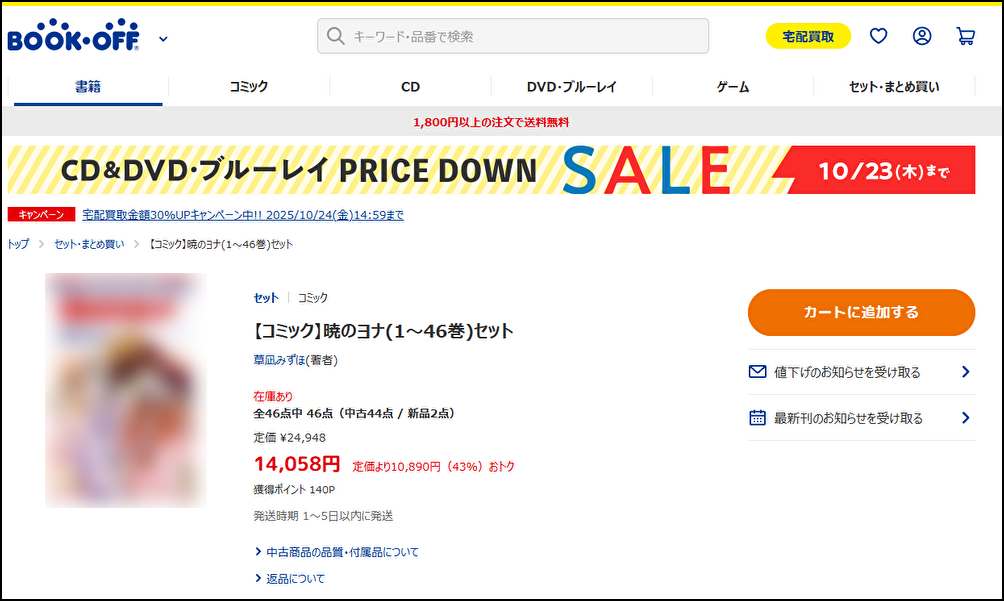Expand the 返品について section

294,578
